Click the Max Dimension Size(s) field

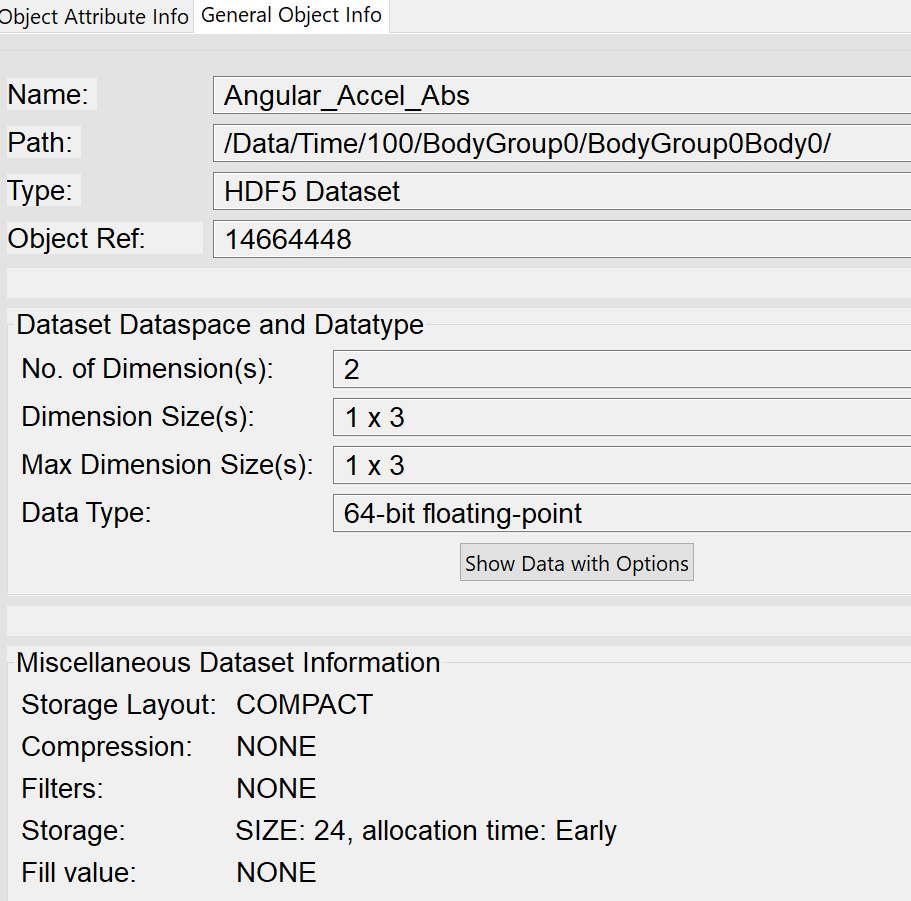point(622,465)
